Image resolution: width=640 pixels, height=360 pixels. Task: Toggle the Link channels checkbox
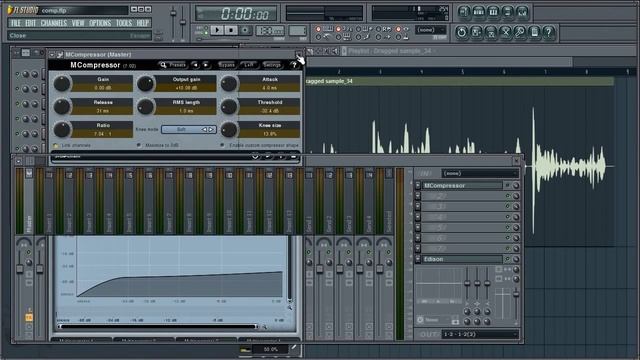[56, 145]
